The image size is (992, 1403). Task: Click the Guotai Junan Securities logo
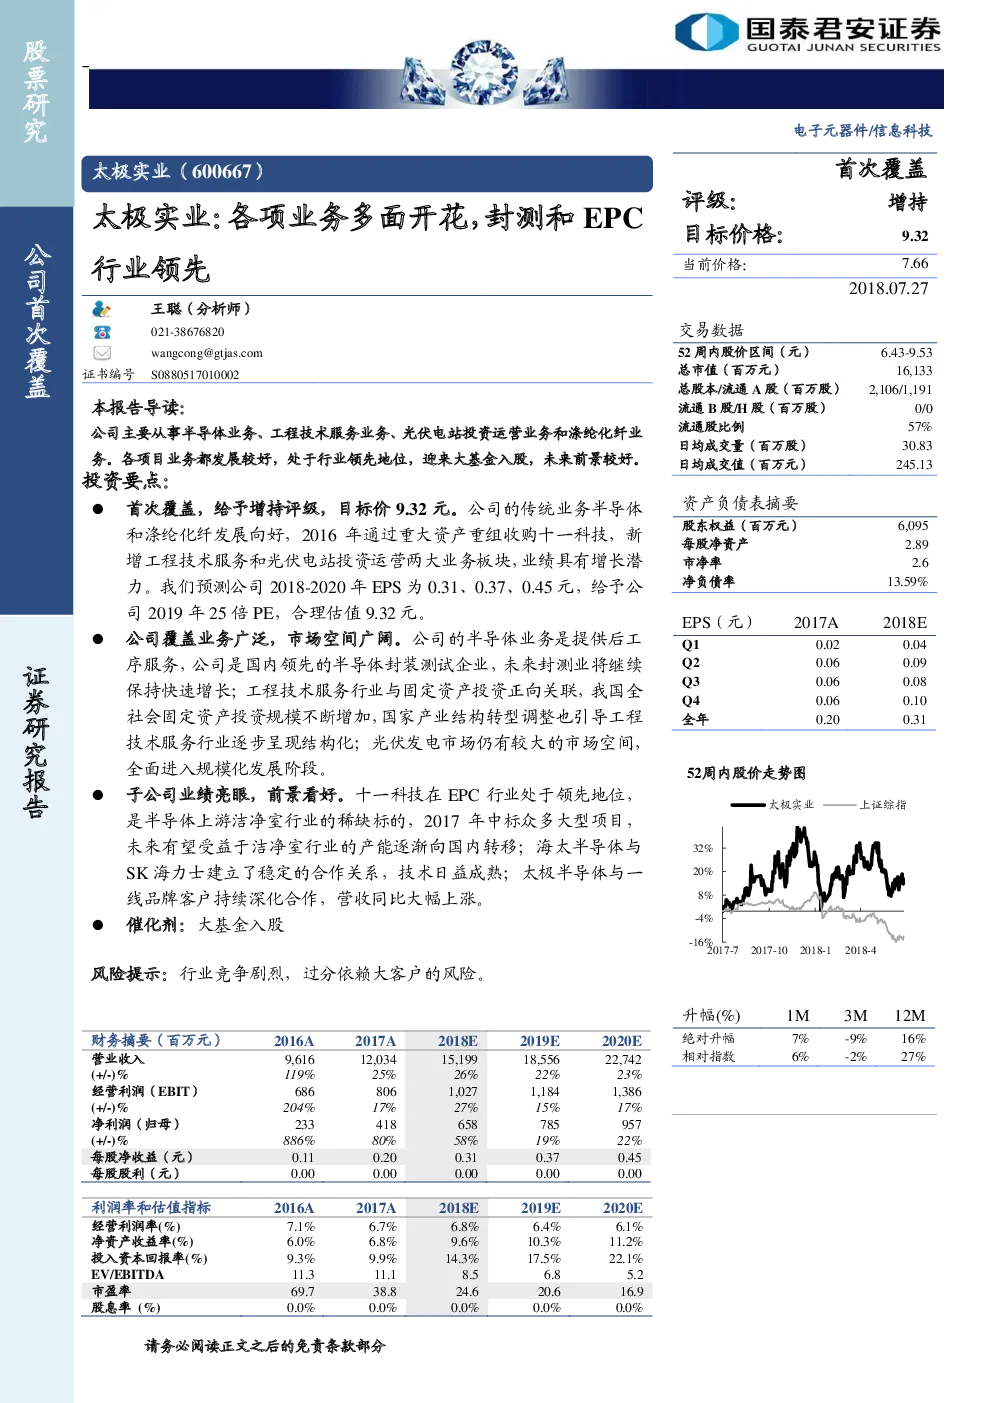[x=808, y=32]
